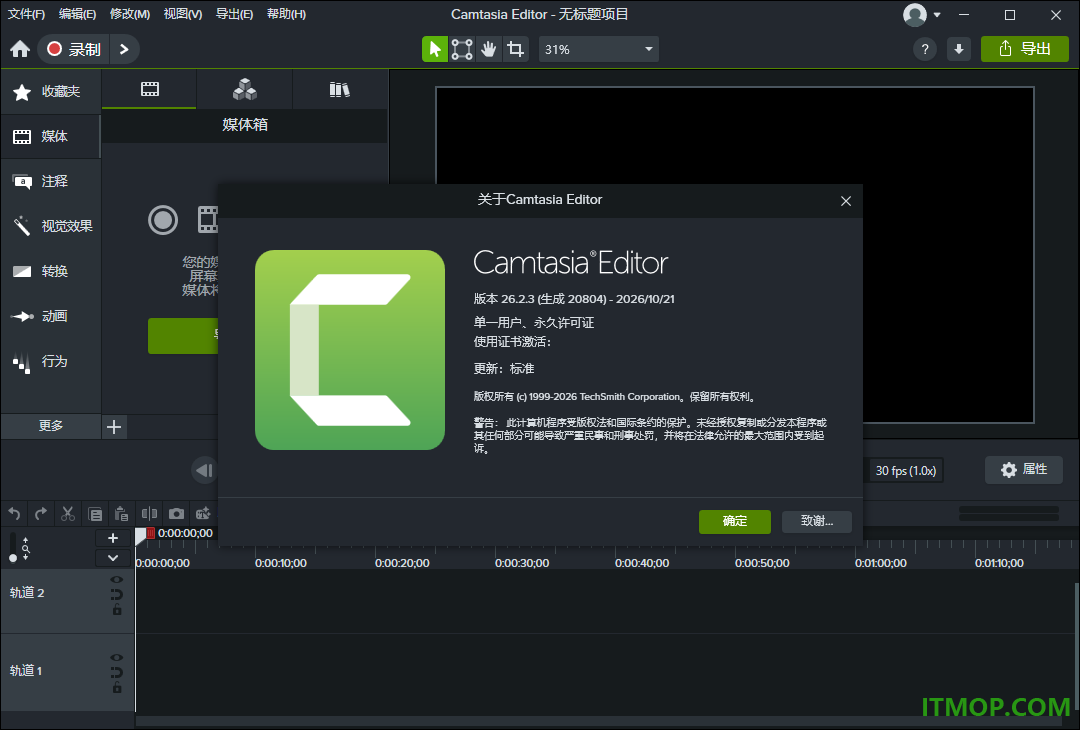
Task: Open the 帮助(H) menu
Action: click(x=286, y=14)
